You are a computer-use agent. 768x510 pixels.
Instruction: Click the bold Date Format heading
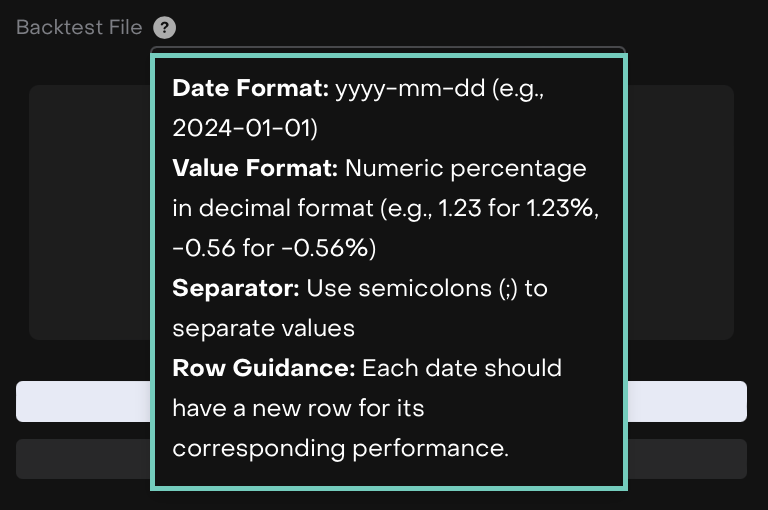tap(251, 88)
